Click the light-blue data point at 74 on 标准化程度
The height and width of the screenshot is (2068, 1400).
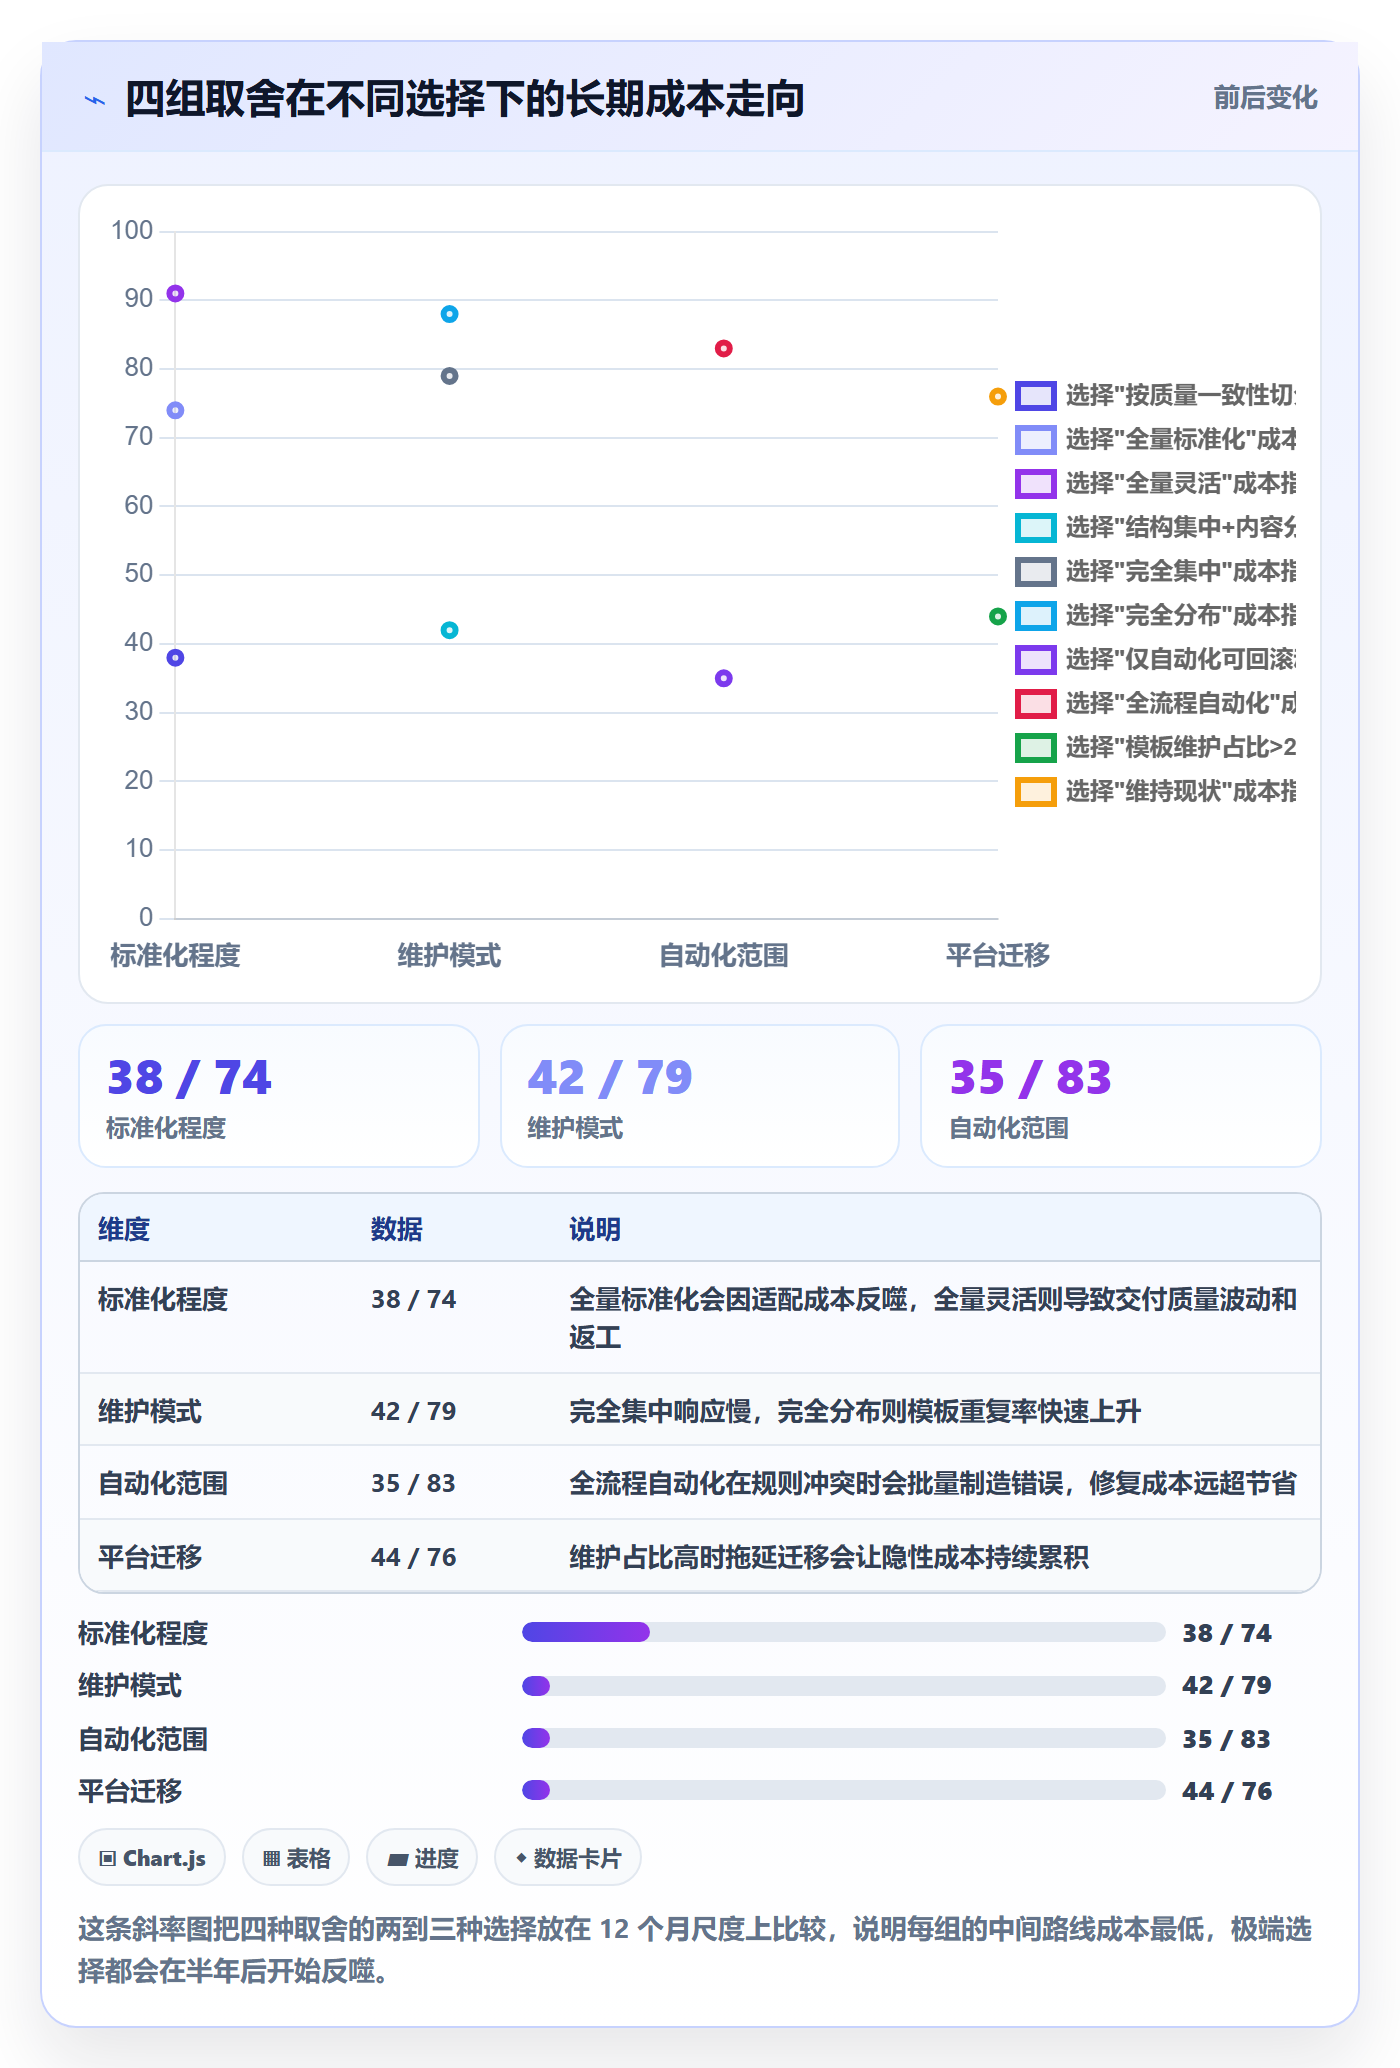(175, 410)
